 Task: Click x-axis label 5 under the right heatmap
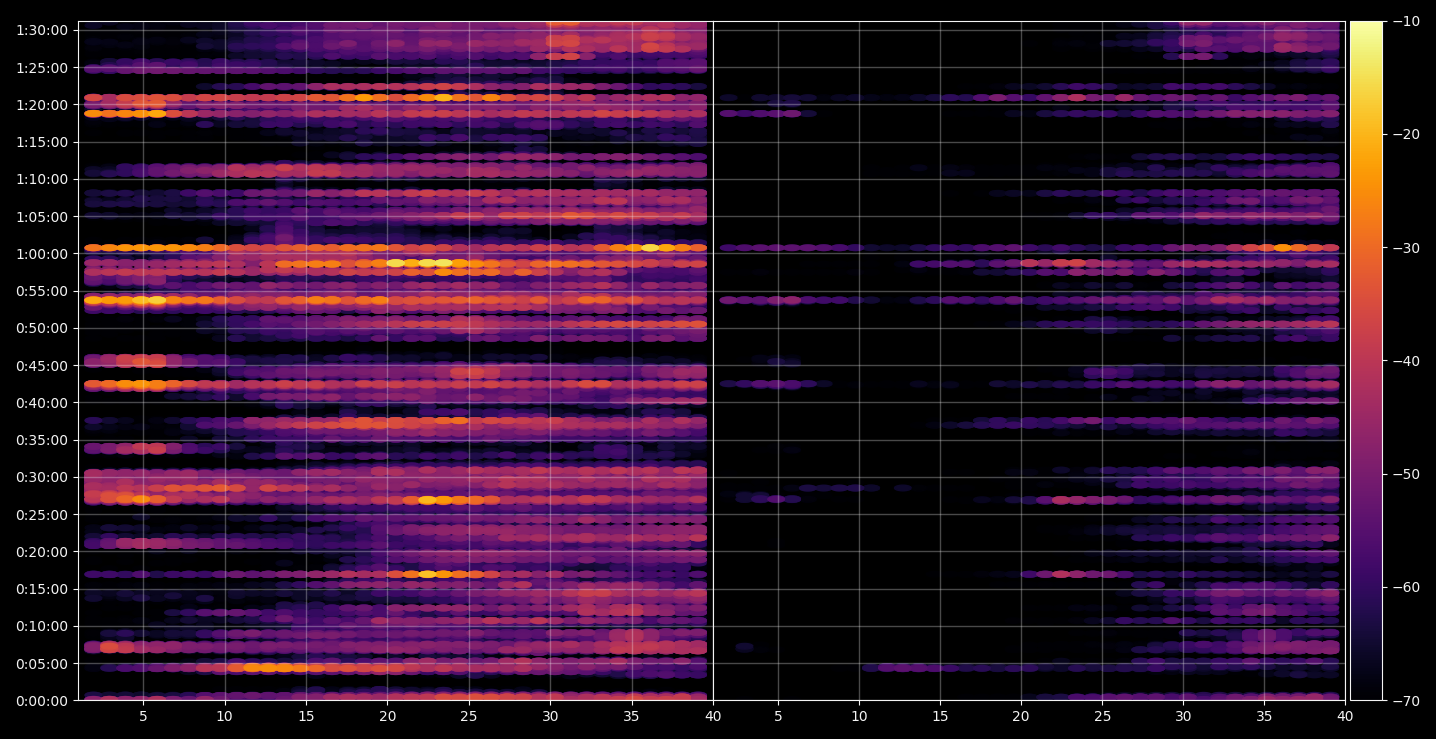point(777,717)
